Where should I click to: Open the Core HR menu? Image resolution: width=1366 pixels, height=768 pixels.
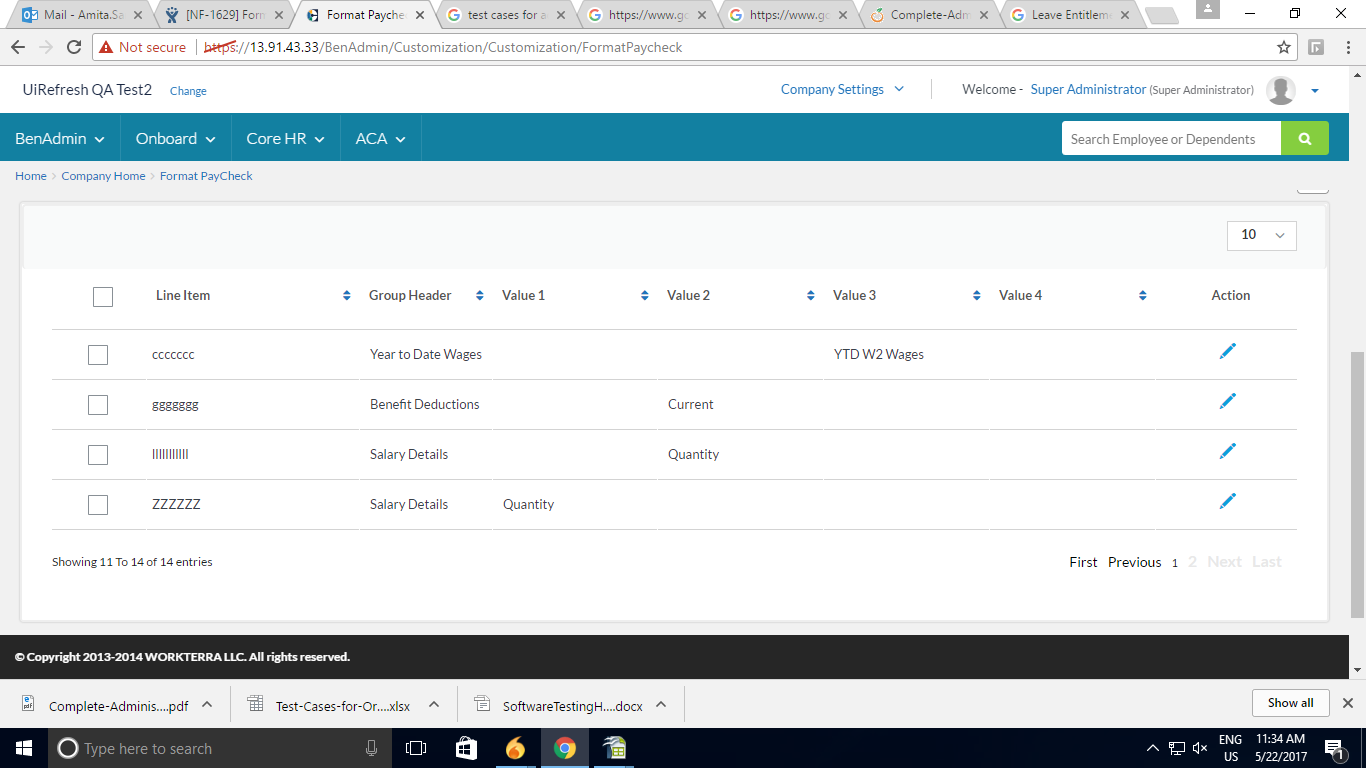[285, 139]
